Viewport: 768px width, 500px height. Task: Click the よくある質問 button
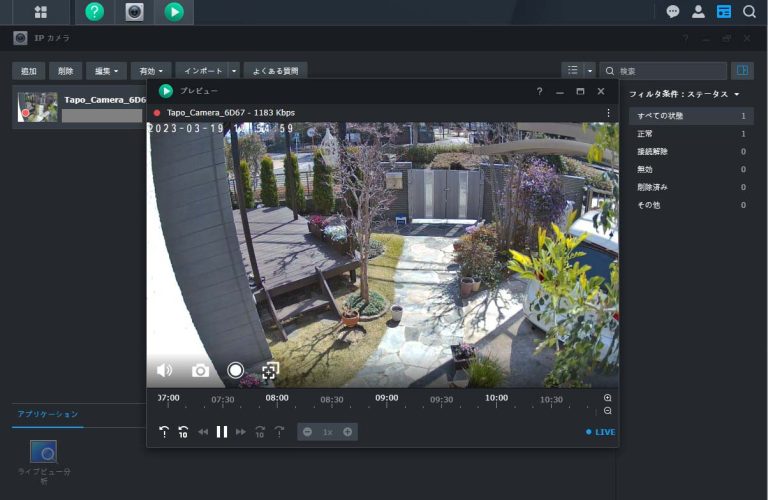point(275,71)
